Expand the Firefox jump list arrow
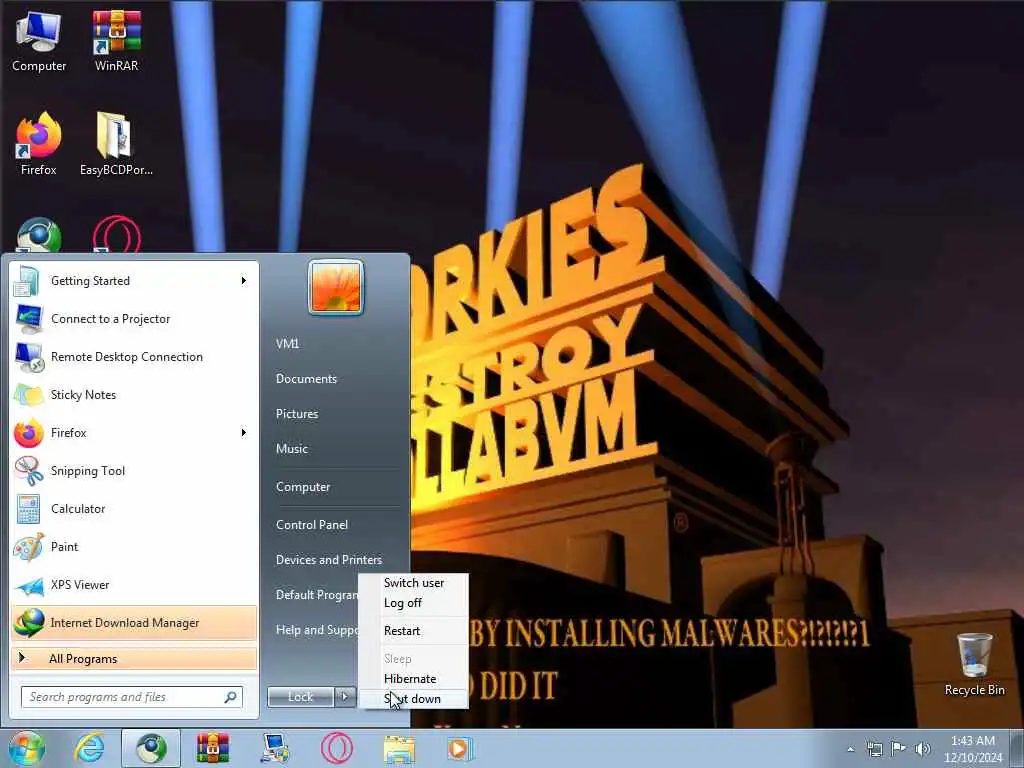Image resolution: width=1024 pixels, height=768 pixels. point(244,432)
